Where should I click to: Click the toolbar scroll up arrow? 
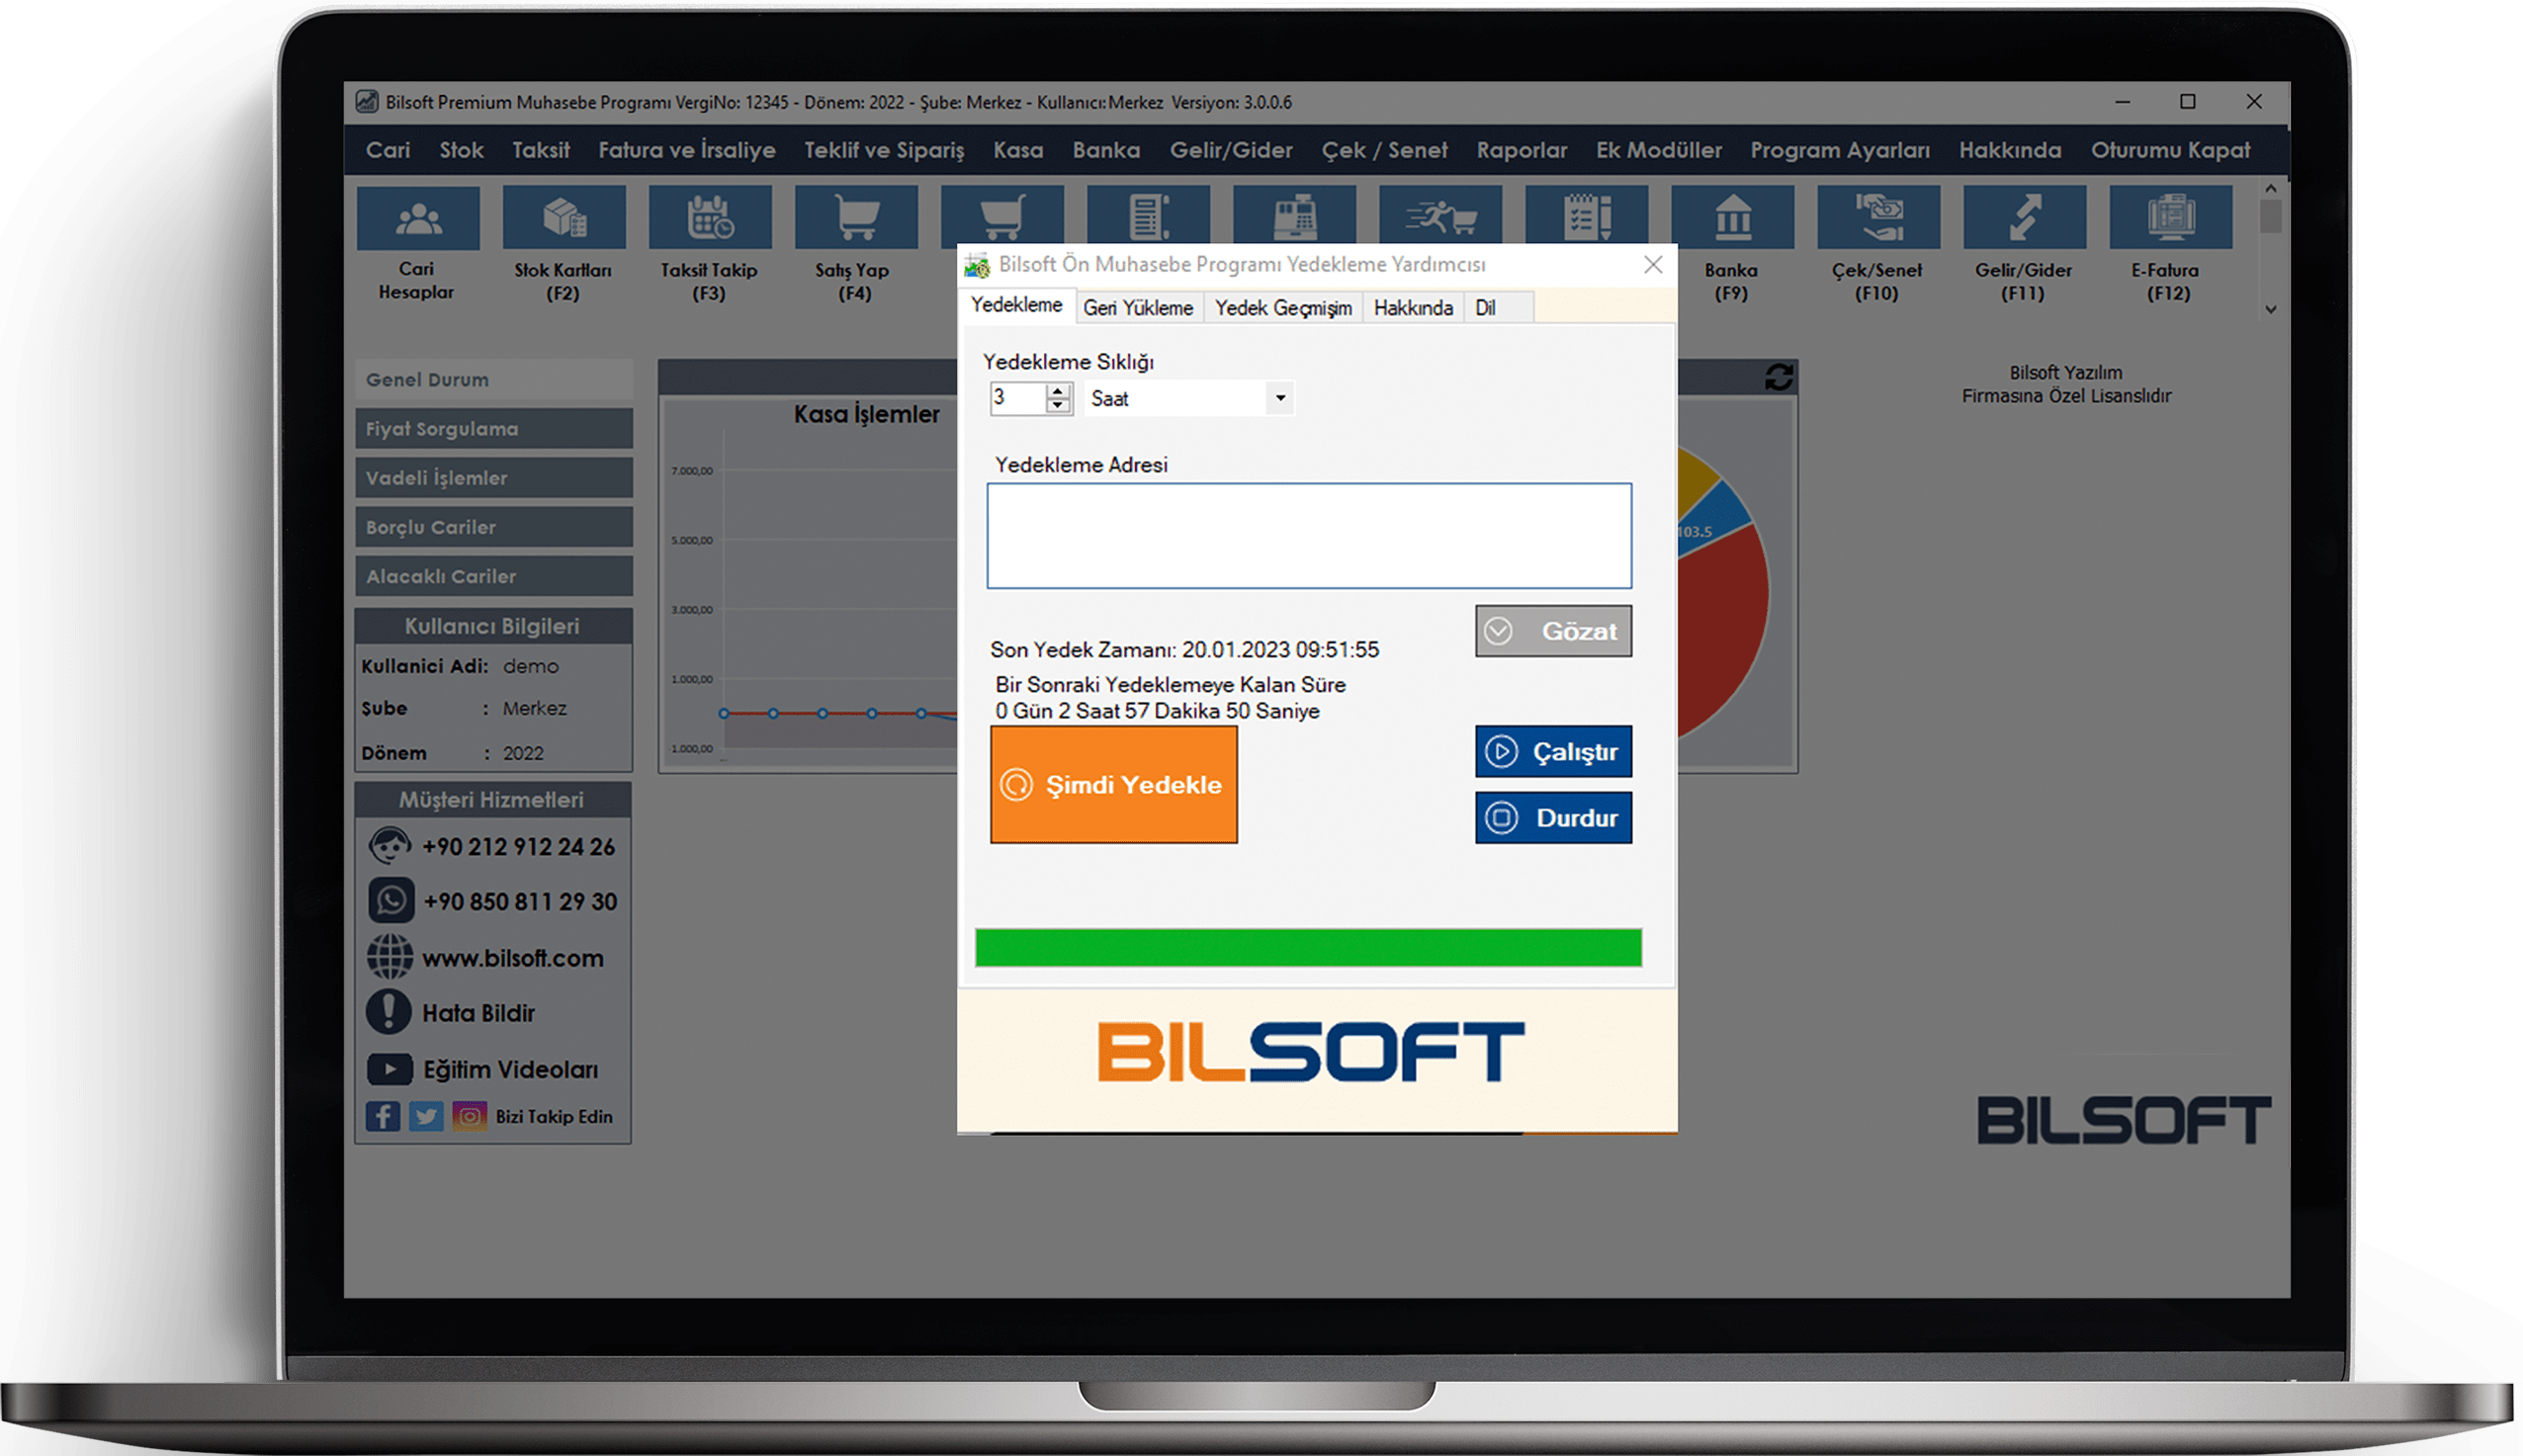2271,188
